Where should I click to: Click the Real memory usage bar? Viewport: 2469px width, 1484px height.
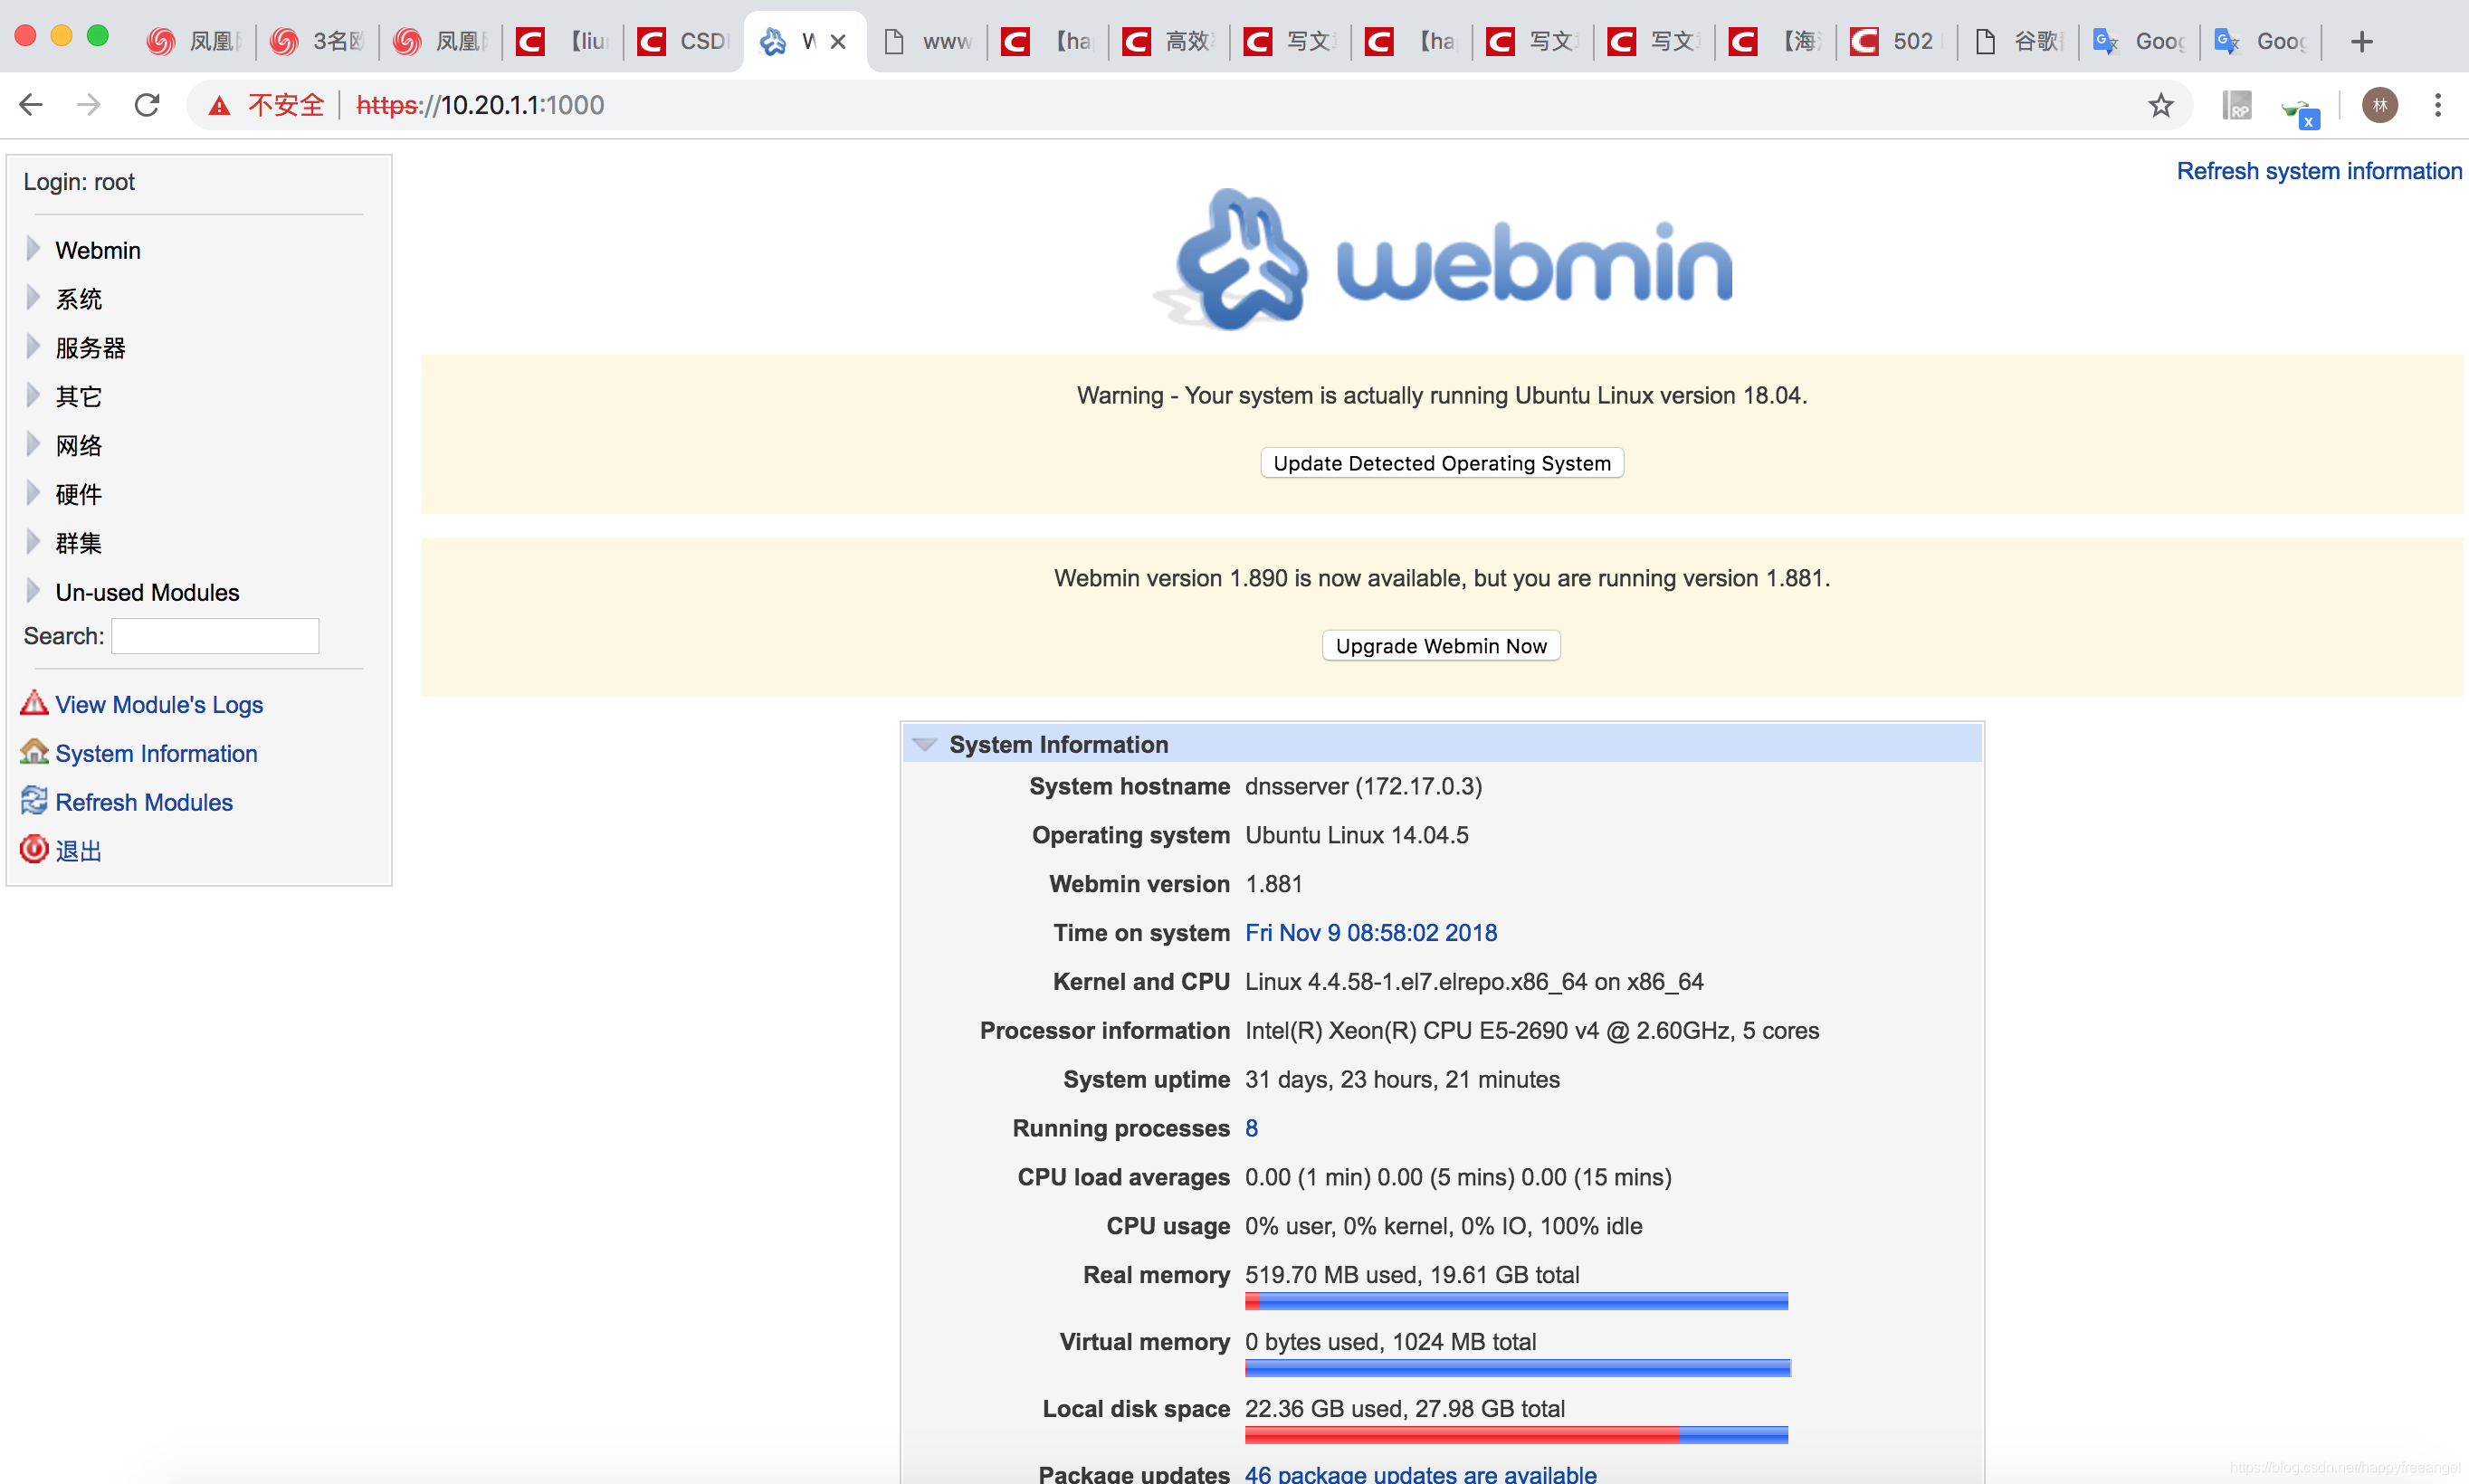[1516, 1301]
